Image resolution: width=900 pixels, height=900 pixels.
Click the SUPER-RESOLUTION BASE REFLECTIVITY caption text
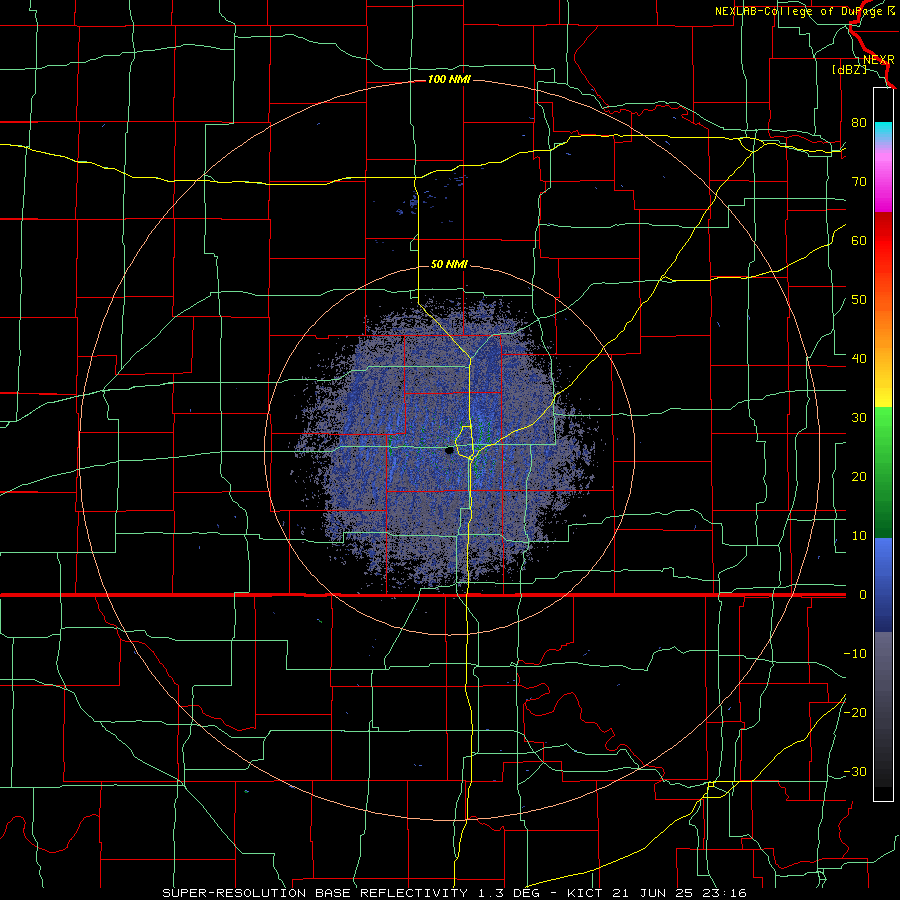[315, 893]
